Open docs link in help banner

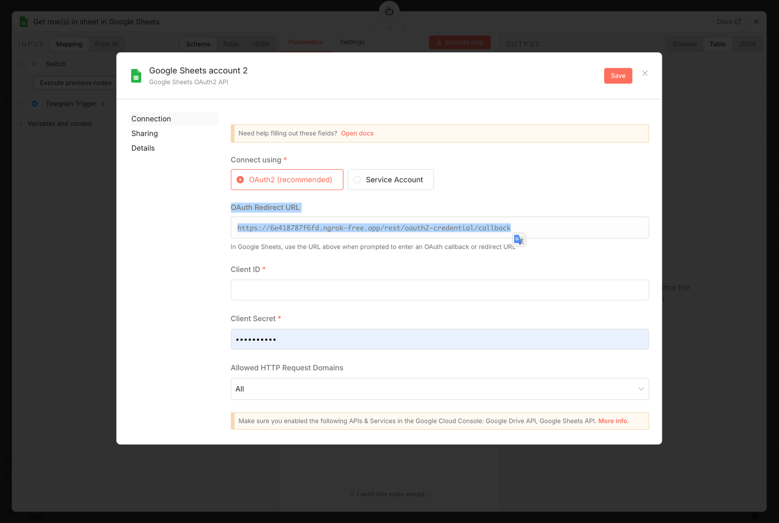[x=357, y=133]
